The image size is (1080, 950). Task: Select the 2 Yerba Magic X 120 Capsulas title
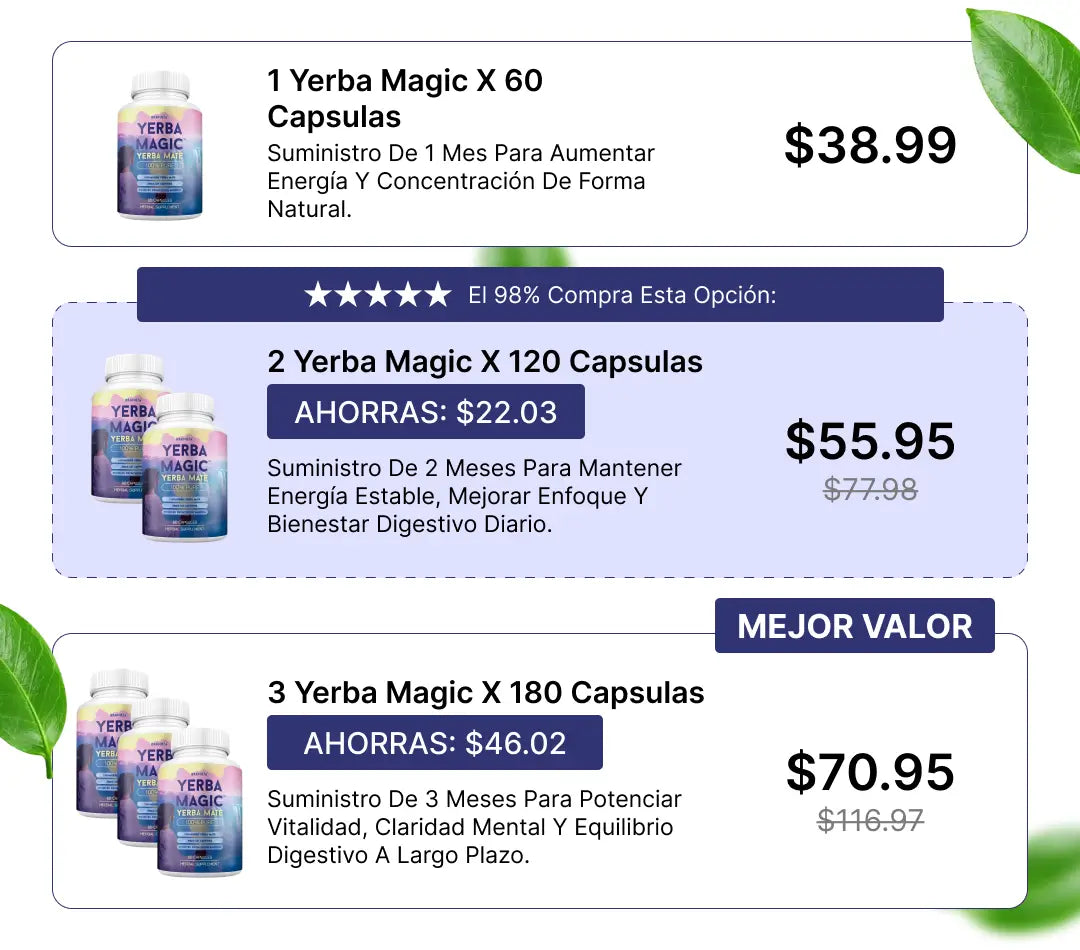tap(485, 362)
